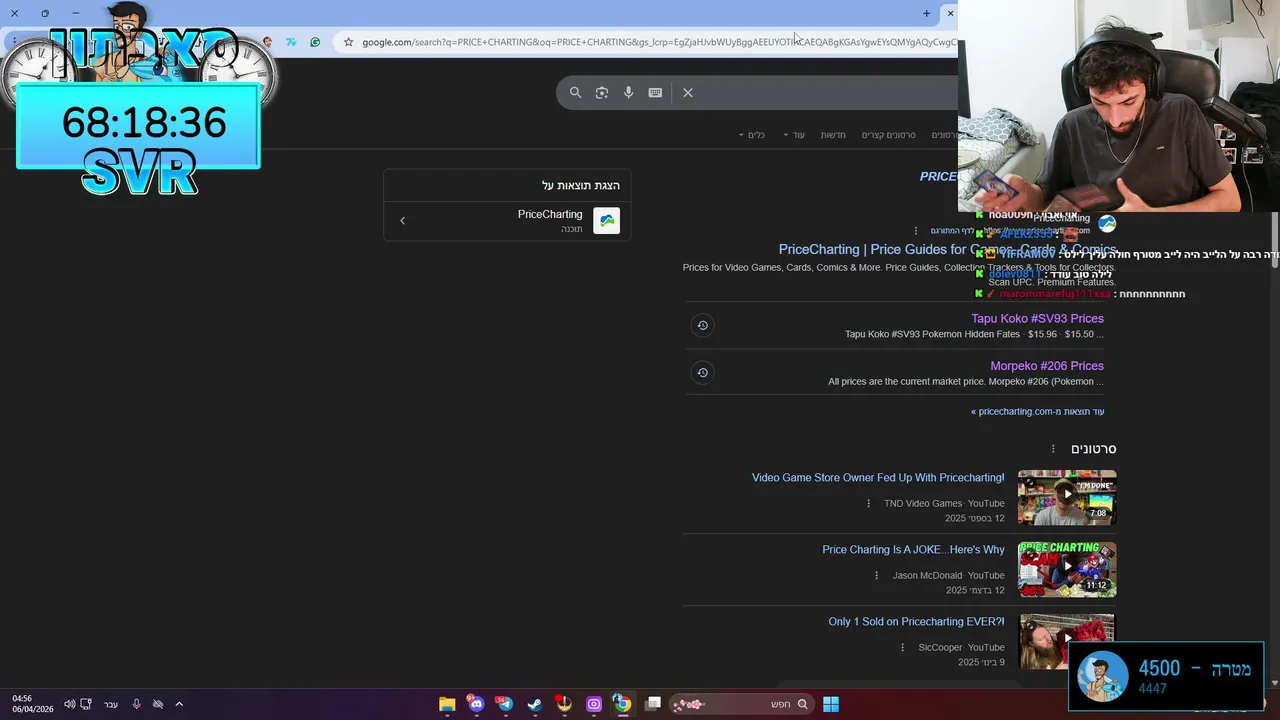Start voice search with microphone icon
Screen dimensions: 1280x720
(x=628, y=92)
